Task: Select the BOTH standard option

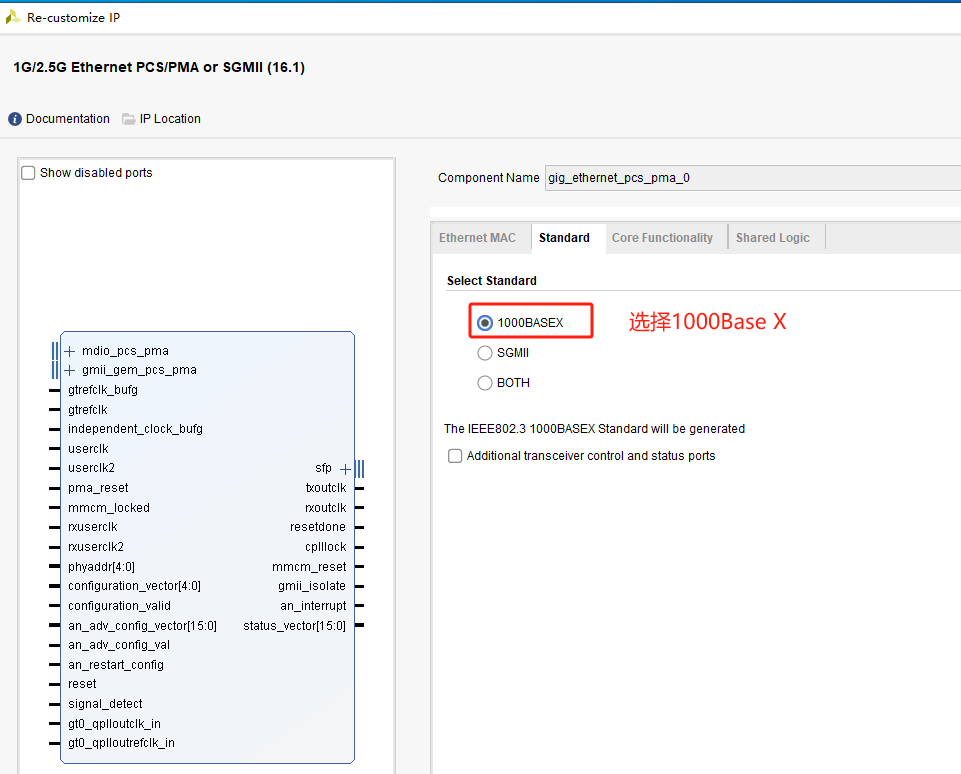Action: point(485,383)
